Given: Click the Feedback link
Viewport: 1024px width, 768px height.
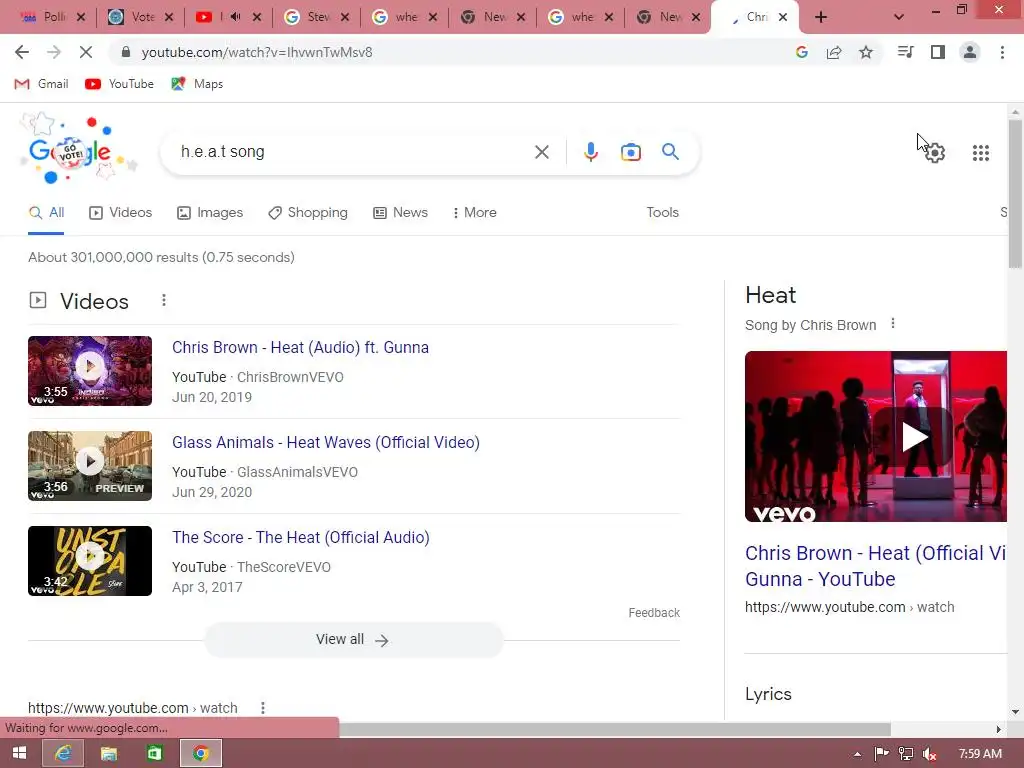Looking at the screenshot, I should click(654, 613).
